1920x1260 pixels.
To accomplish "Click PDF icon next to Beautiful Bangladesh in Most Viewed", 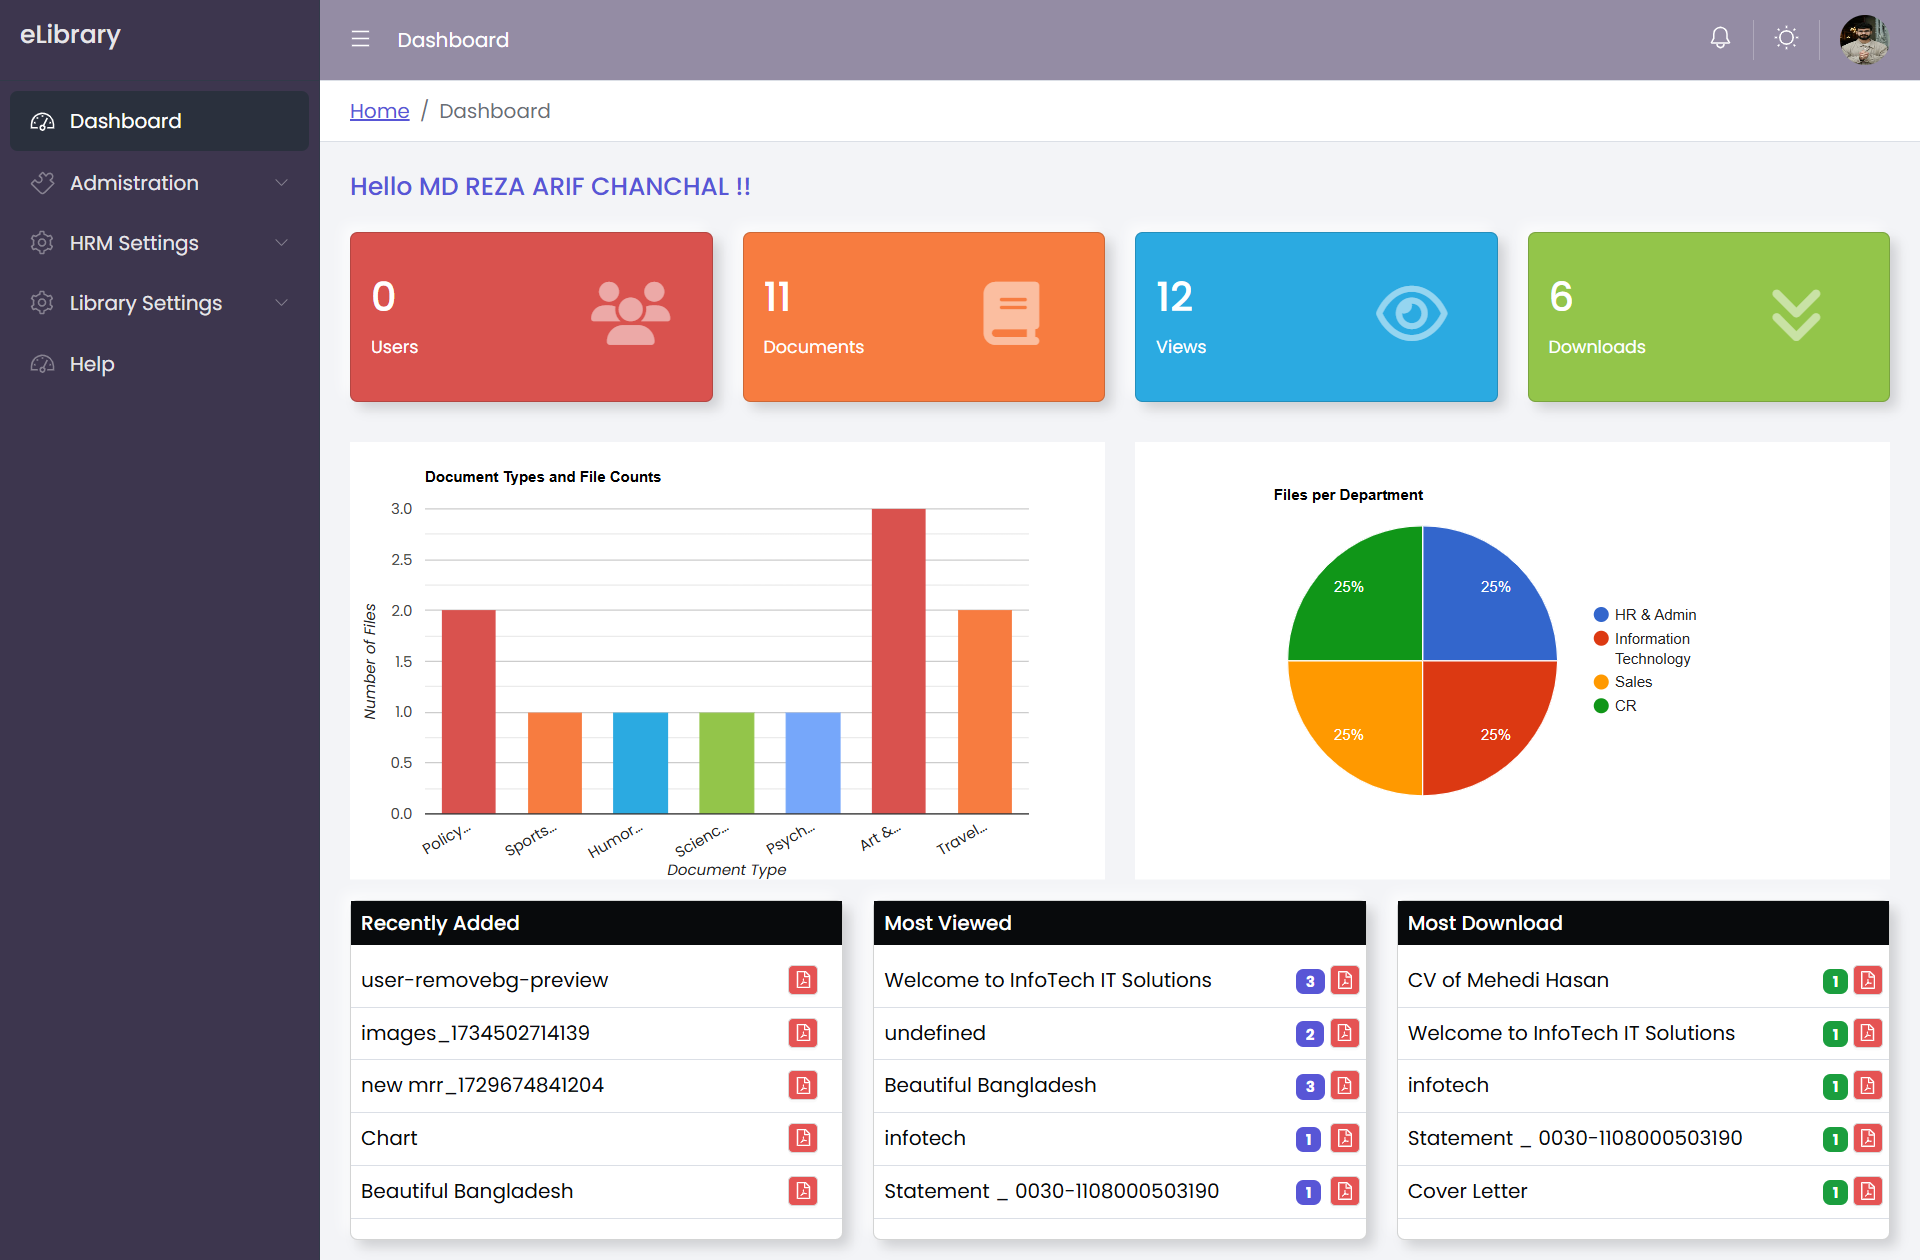I will 1345,1085.
